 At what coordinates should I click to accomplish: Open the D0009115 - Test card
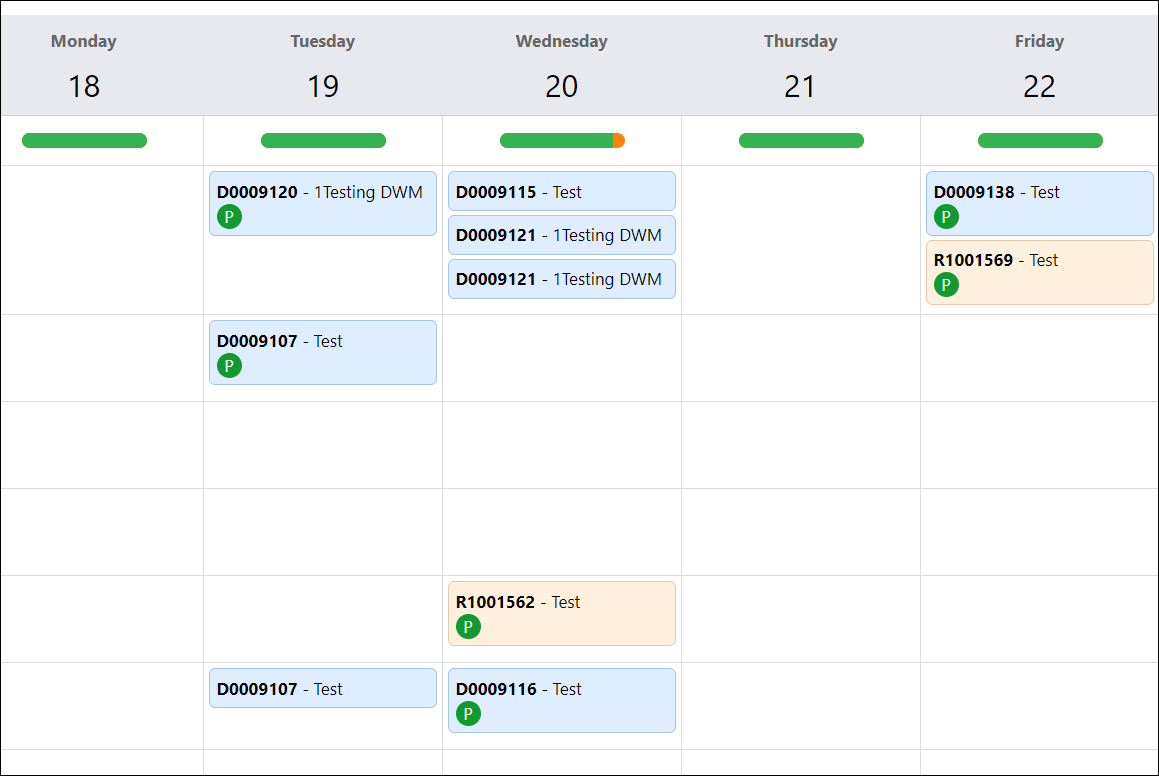coord(561,192)
